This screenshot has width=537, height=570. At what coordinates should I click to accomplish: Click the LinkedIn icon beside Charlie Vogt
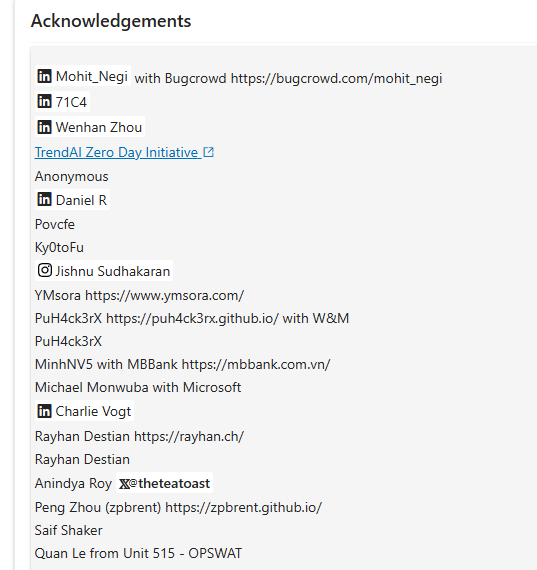pyautogui.click(x=44, y=411)
